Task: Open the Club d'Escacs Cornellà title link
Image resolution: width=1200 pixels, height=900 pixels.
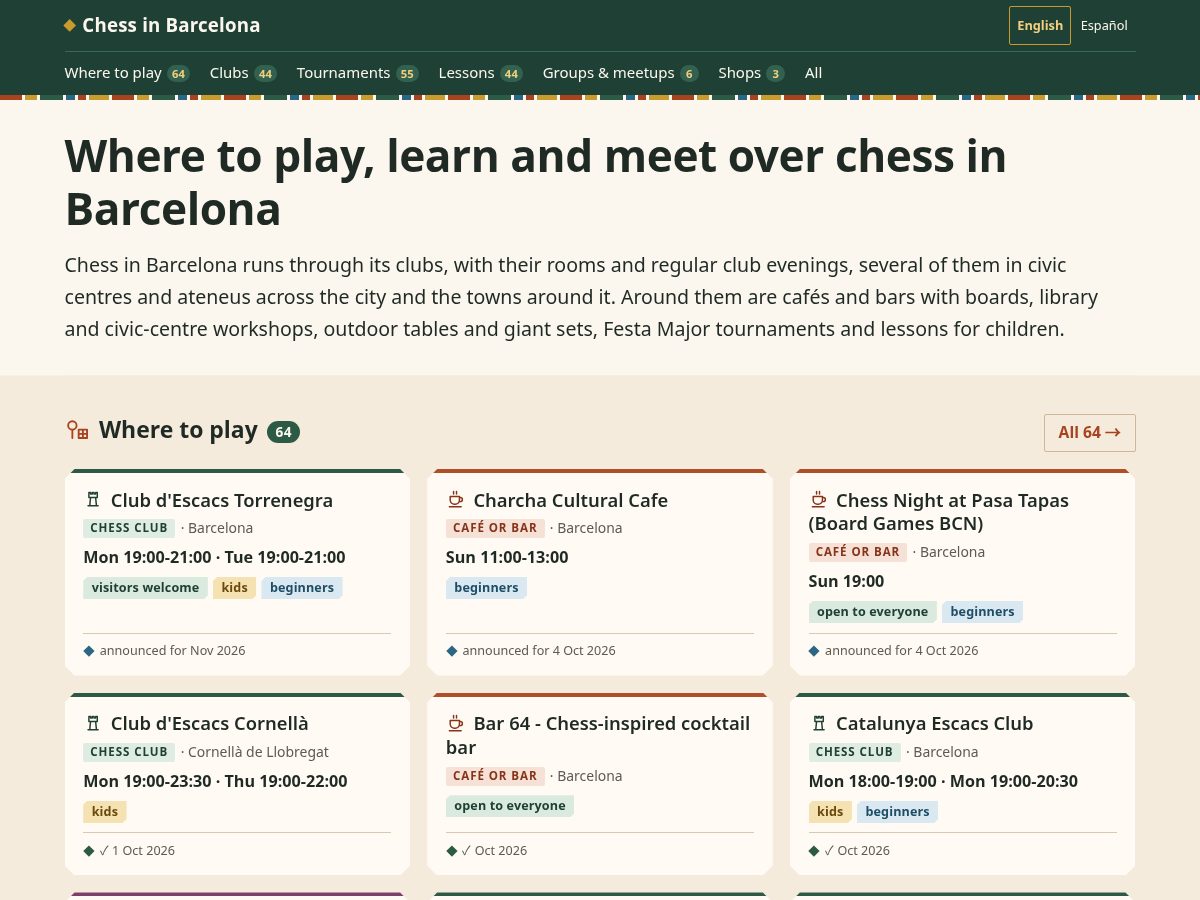Action: tap(210, 723)
